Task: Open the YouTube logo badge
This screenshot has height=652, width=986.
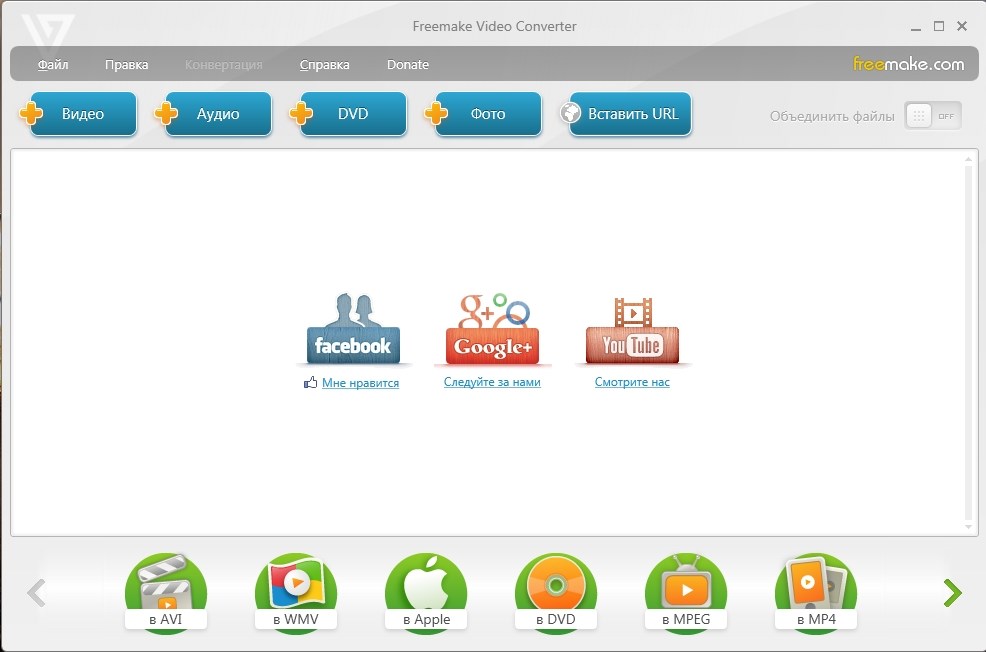Action: [x=632, y=331]
